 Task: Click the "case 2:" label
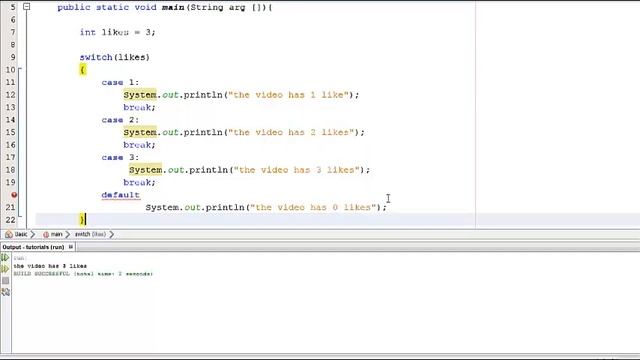tap(120, 120)
